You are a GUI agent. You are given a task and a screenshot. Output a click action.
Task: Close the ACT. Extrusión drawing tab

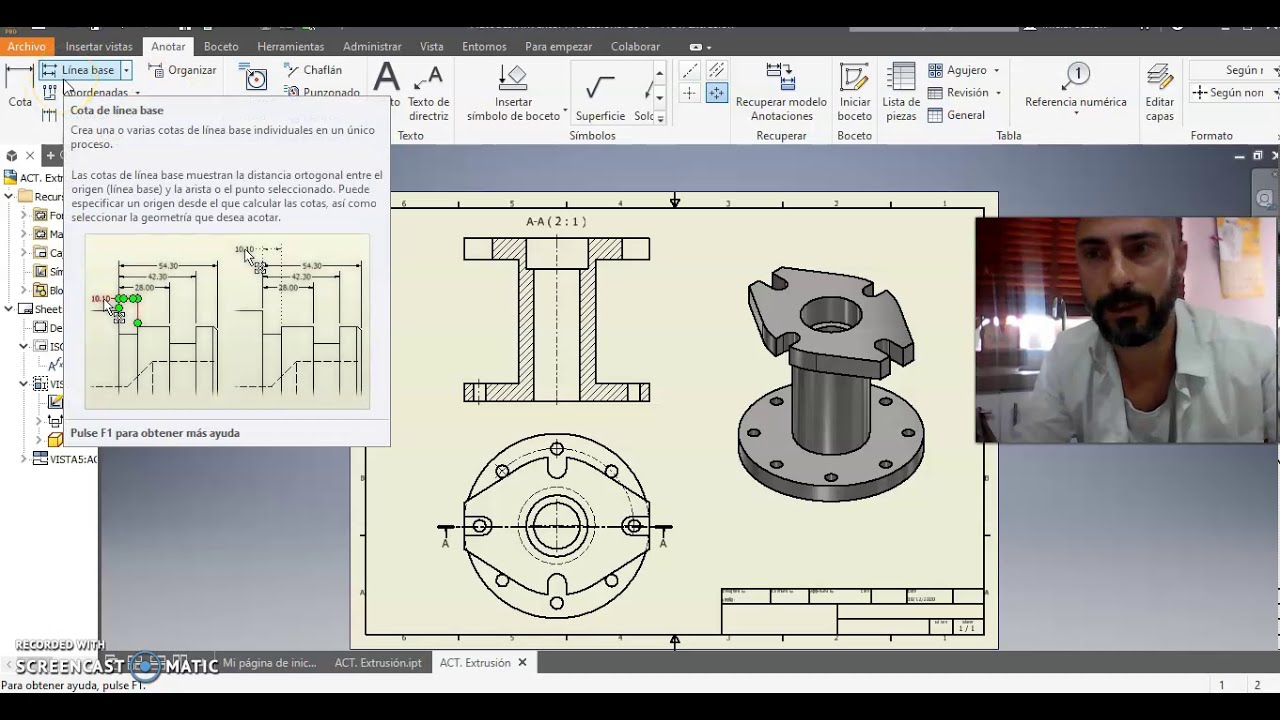(522, 662)
